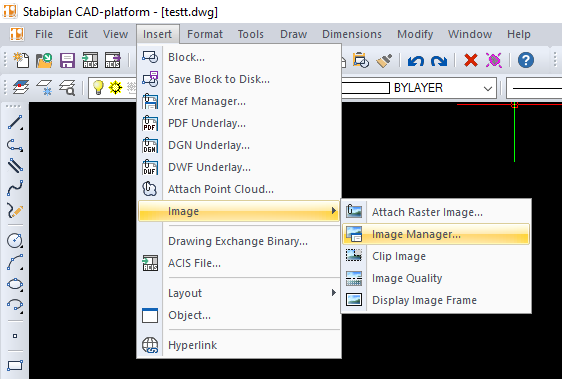Close the Insert menu
The height and width of the screenshot is (379, 562).
tap(158, 34)
